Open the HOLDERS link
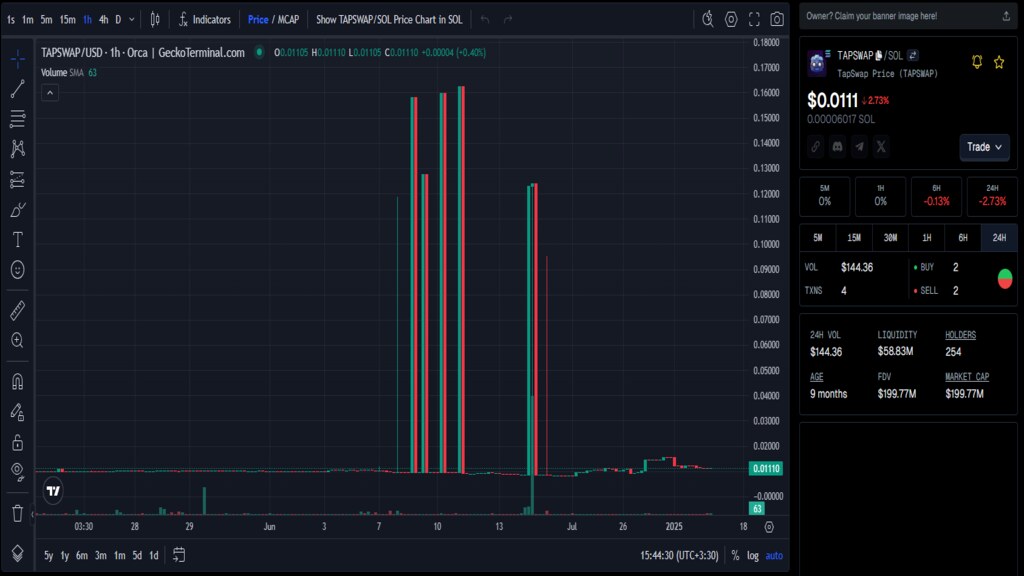The width and height of the screenshot is (1024, 576). (961, 335)
